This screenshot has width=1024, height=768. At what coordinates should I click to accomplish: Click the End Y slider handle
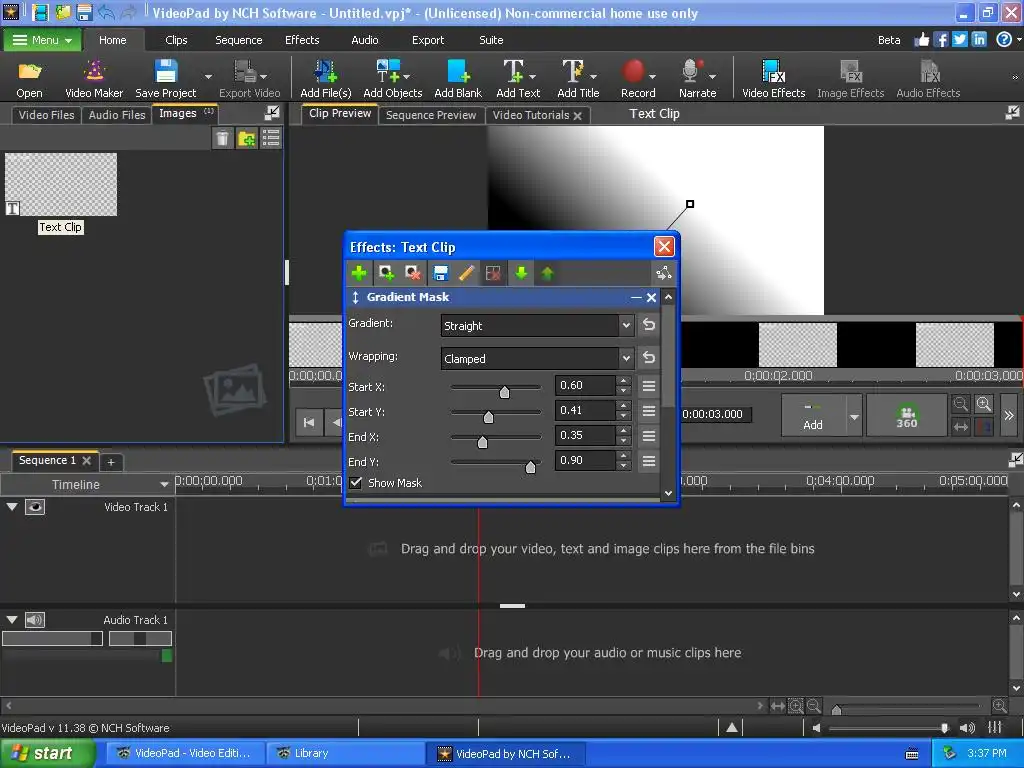pos(530,466)
